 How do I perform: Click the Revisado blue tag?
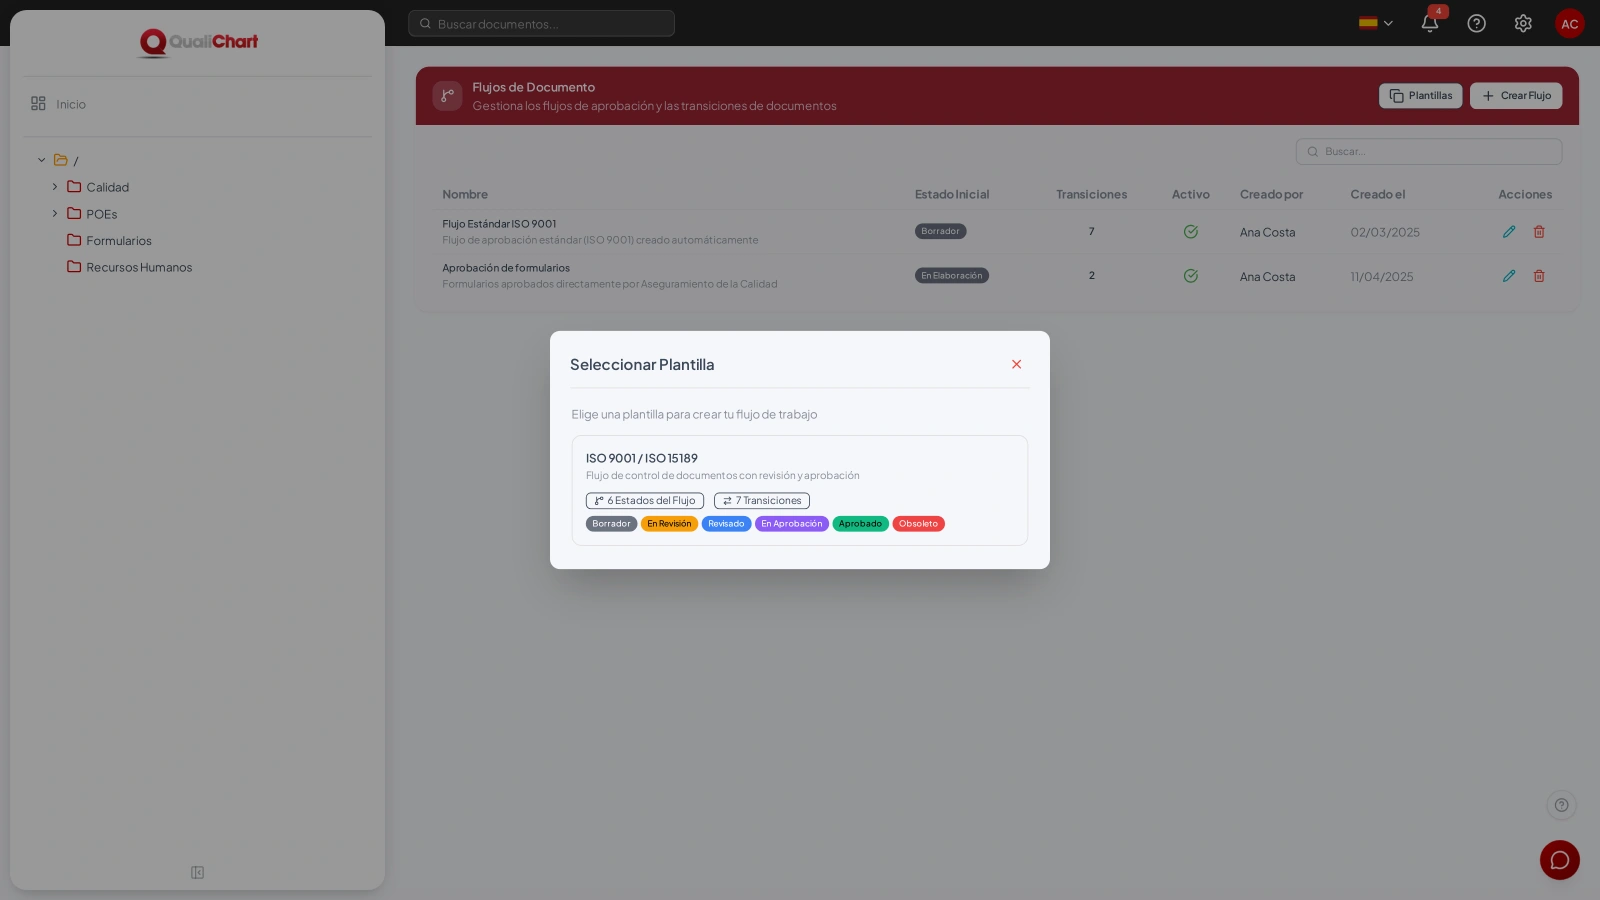(726, 524)
